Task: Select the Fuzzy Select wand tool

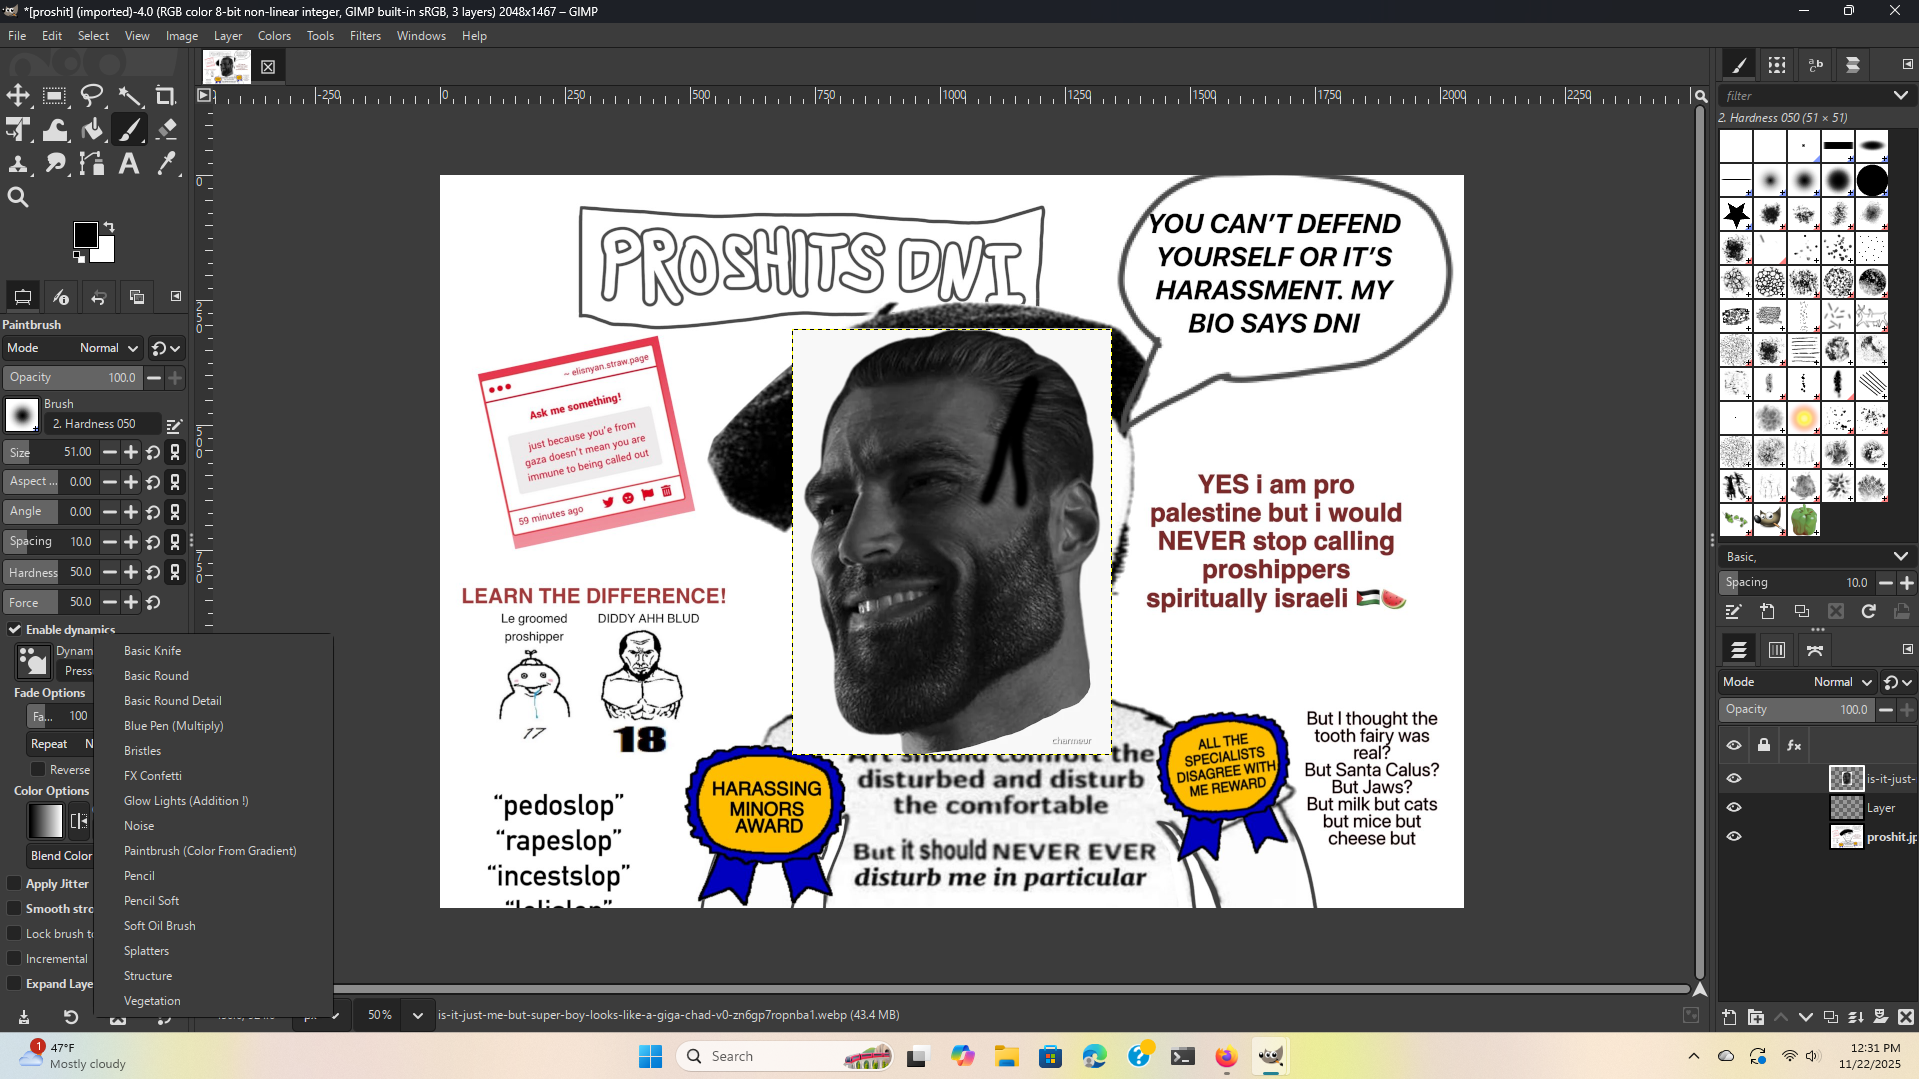Action: pyautogui.click(x=129, y=96)
